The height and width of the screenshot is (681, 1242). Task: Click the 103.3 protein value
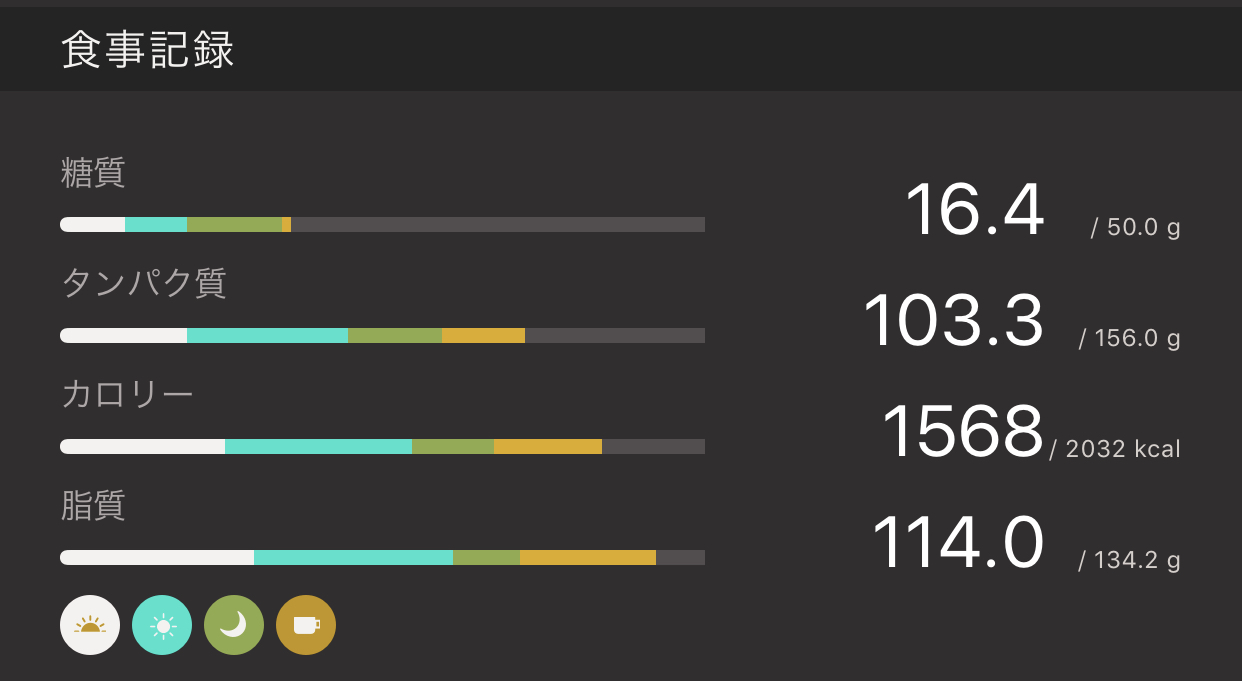(x=953, y=322)
